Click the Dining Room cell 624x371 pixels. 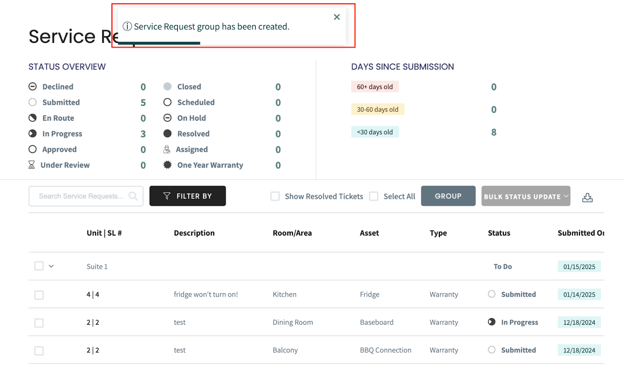coord(292,322)
